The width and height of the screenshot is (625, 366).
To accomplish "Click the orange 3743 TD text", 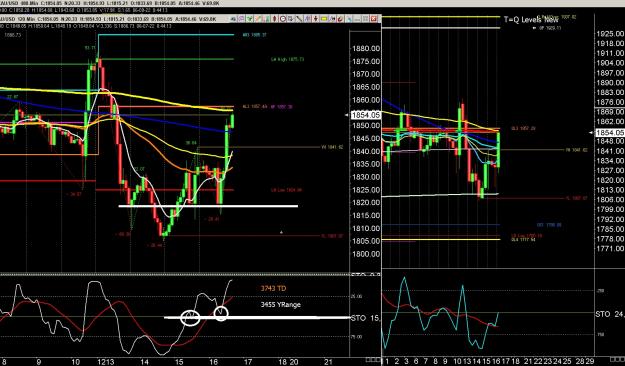I will tap(273, 288).
